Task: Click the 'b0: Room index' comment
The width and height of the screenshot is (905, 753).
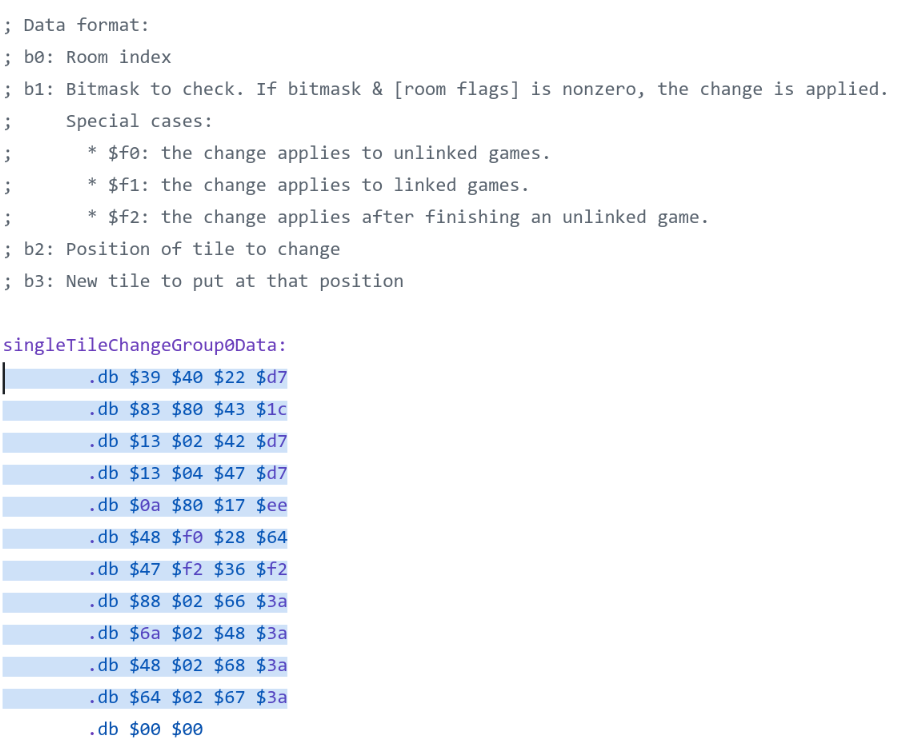Action: [98, 57]
